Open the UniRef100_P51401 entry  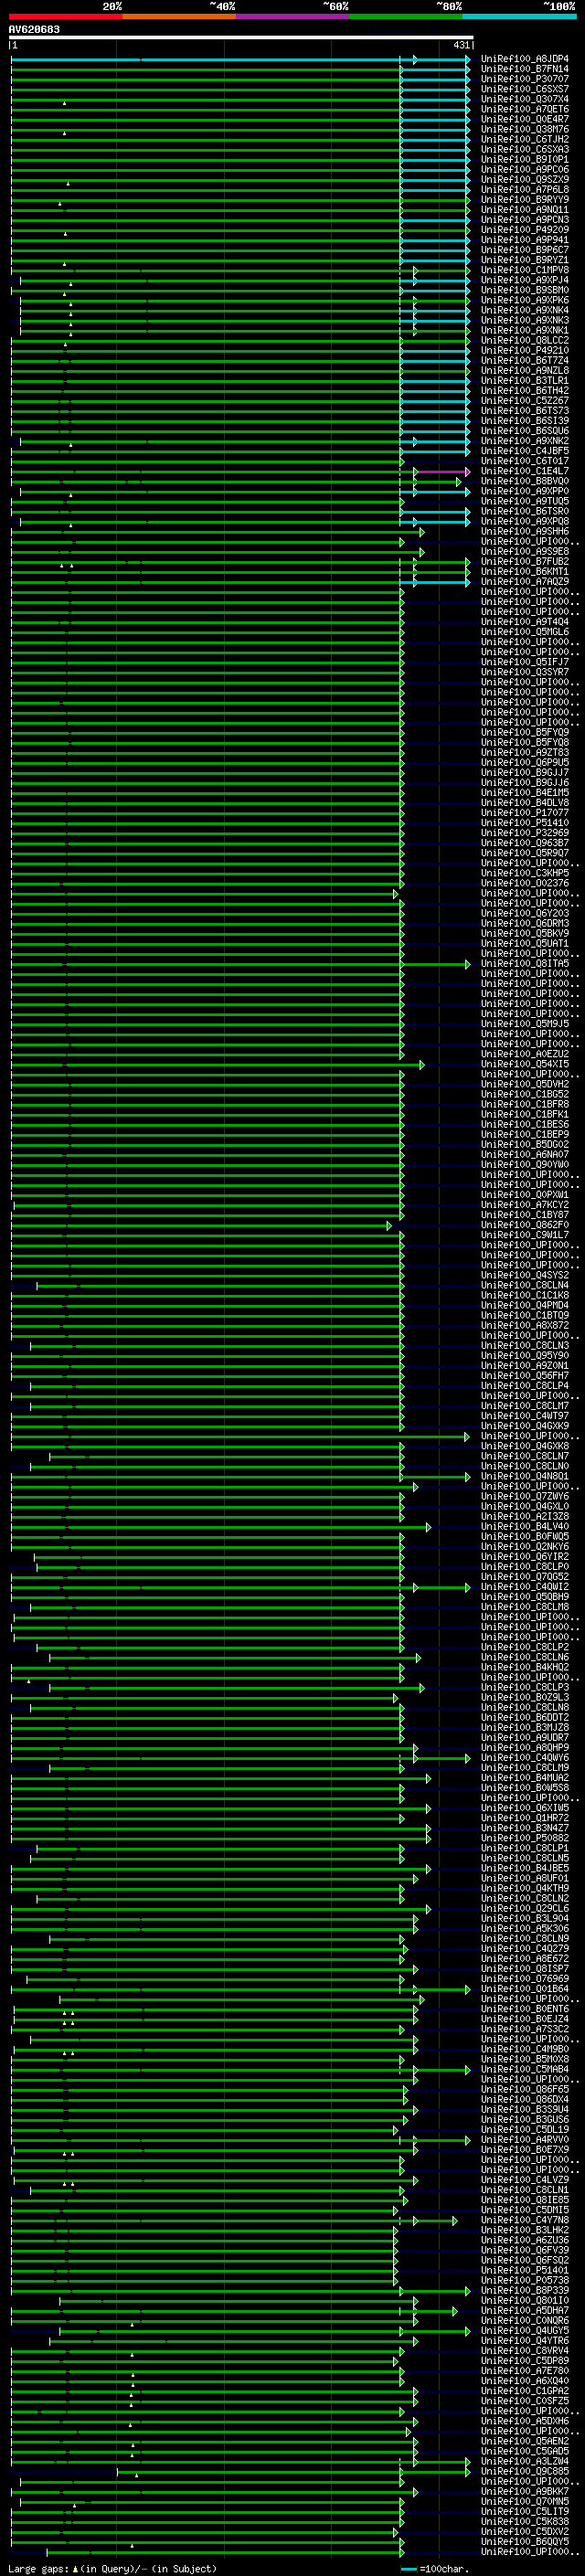click(524, 2270)
